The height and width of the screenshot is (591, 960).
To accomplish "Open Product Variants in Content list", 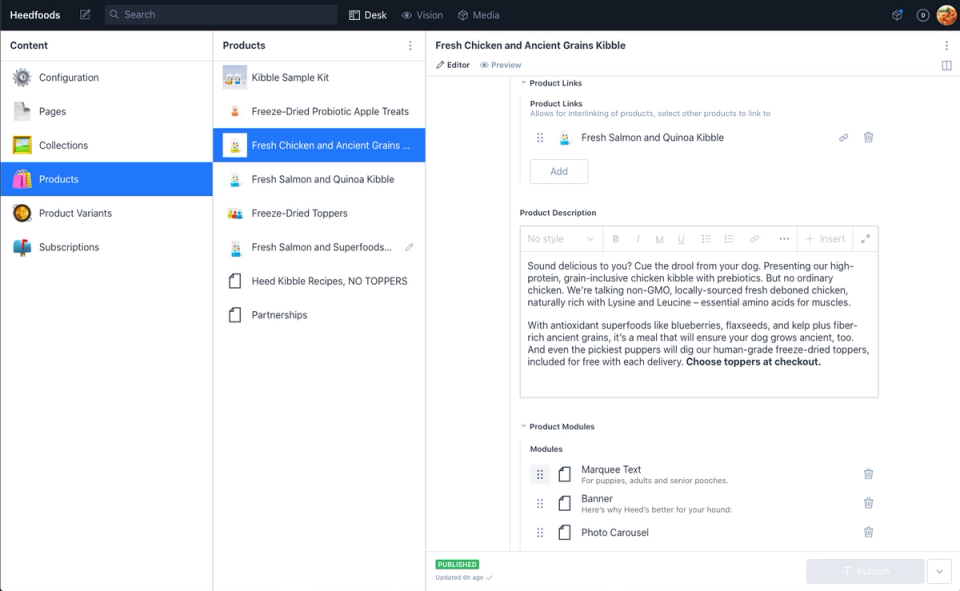I will (107, 213).
